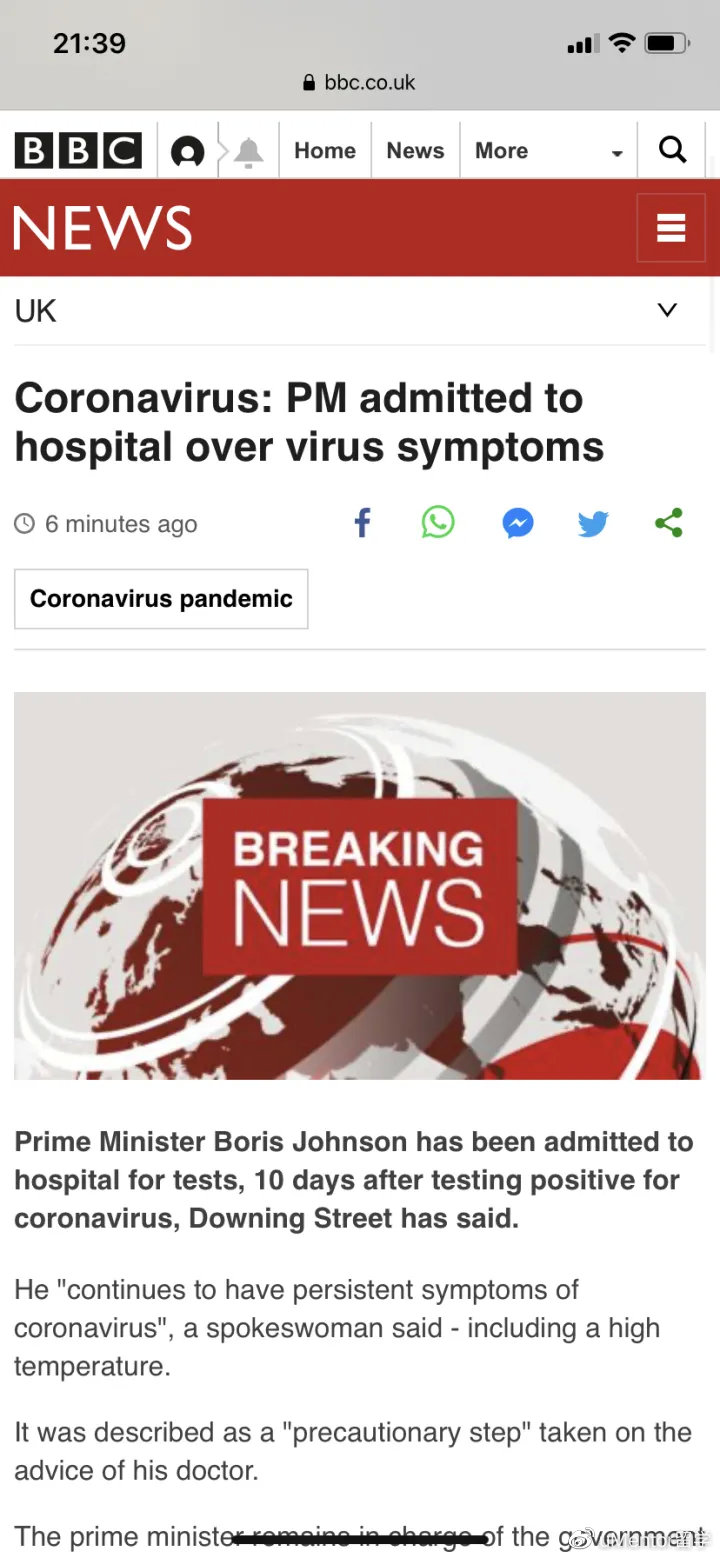Screen dimensions: 720x1558
Task: Open the red News hamburger menu
Action: 671,228
